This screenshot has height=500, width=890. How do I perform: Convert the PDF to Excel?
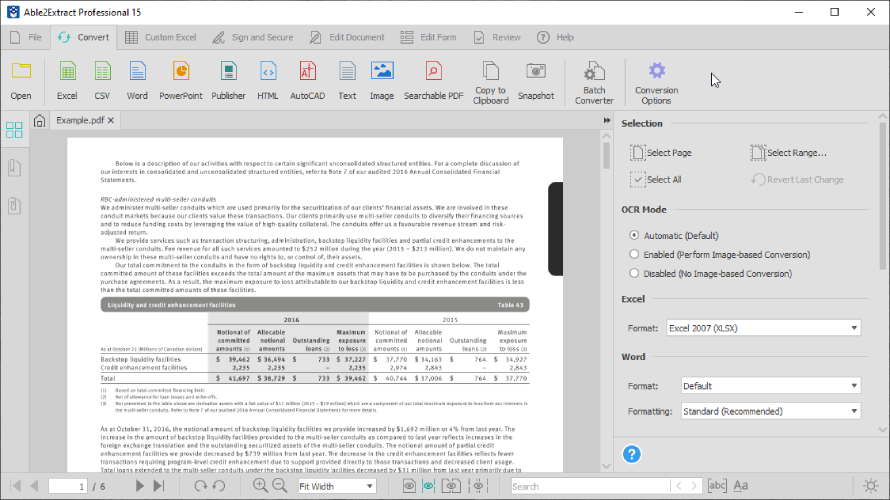point(67,80)
